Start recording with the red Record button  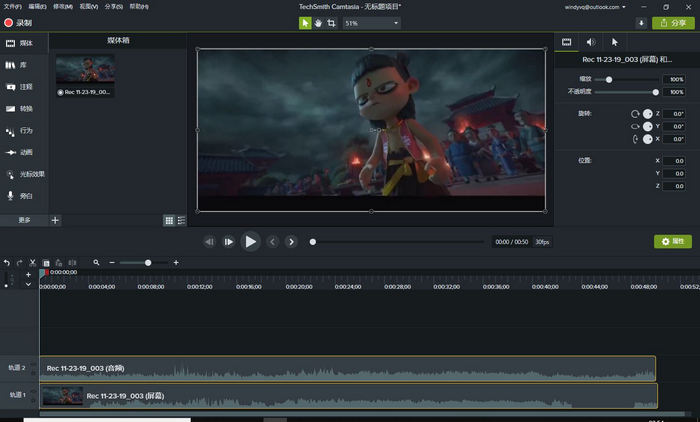[18, 23]
